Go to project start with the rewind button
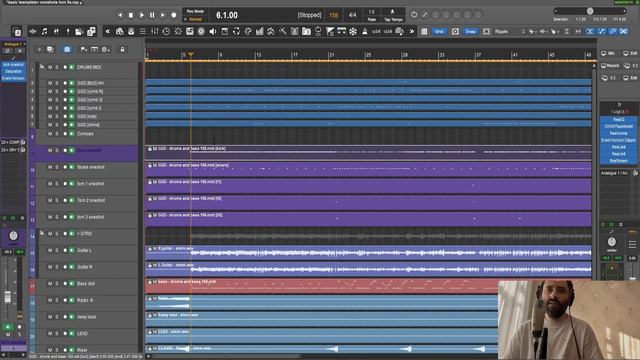Viewport: 640px width, 360px height. point(120,15)
